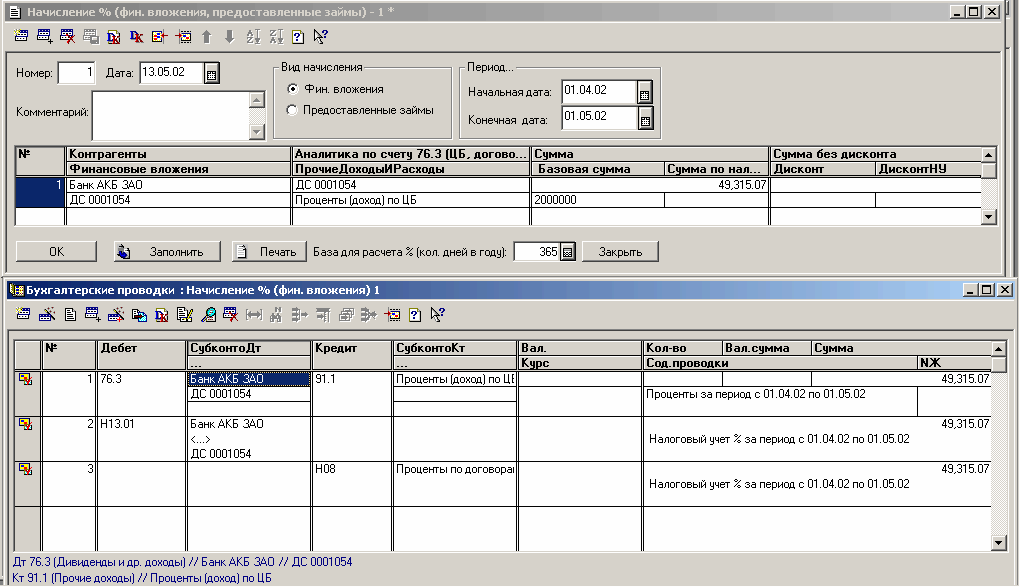Click the add posting plus icon in postings toolbar
The image size is (1020, 587).
(x=92, y=315)
